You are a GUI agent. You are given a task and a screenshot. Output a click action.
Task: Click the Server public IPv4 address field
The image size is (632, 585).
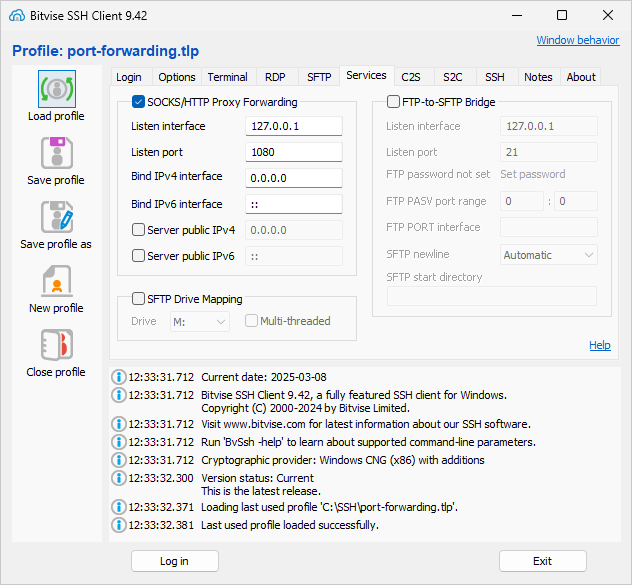[x=294, y=230]
